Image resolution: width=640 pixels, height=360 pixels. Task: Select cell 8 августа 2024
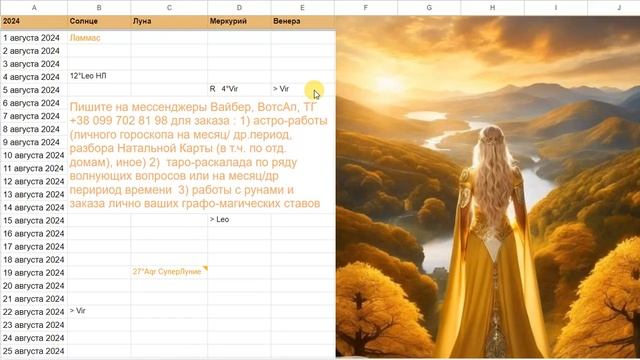(34, 129)
